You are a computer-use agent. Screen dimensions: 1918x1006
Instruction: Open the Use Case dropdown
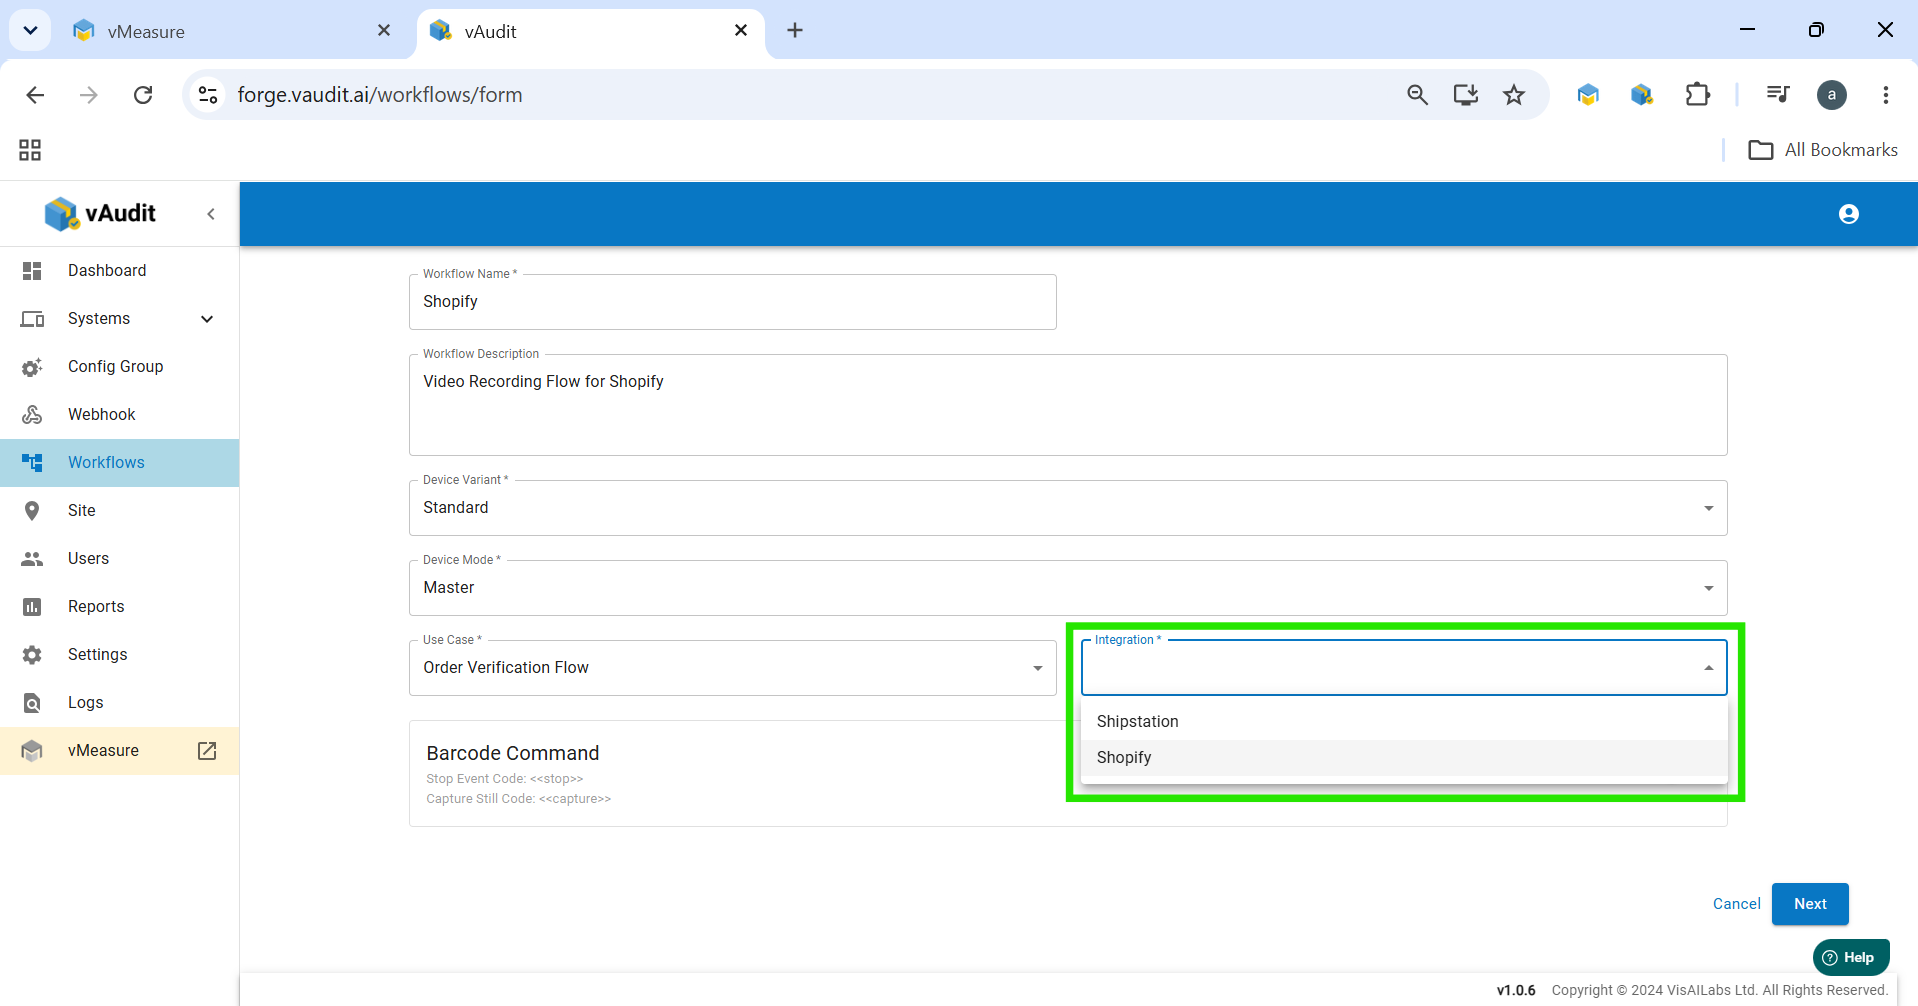tap(732, 668)
